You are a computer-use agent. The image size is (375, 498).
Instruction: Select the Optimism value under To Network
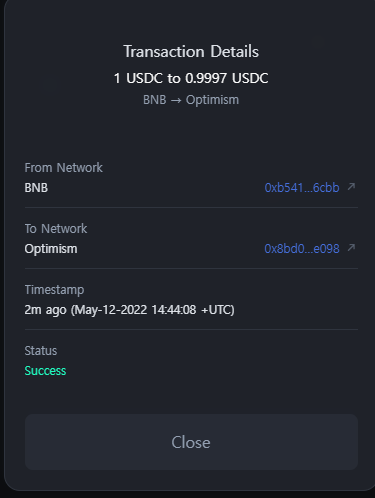pos(51,249)
